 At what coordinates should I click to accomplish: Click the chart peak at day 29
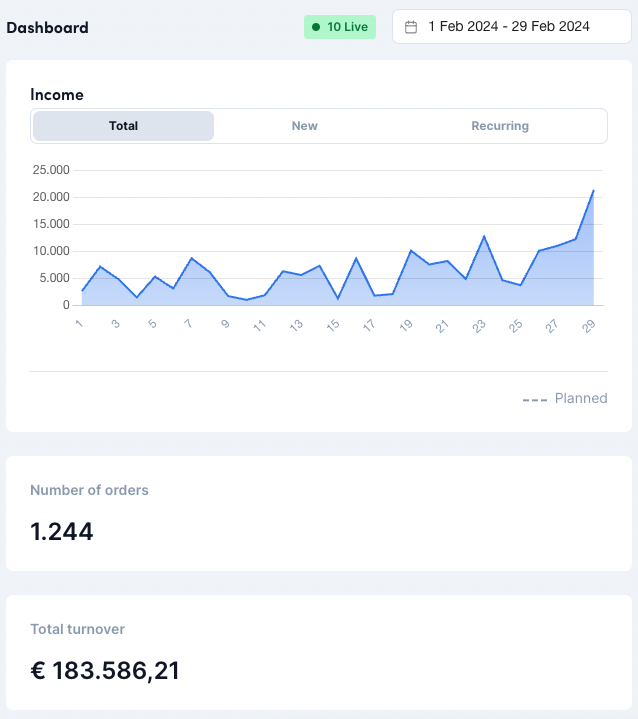pyautogui.click(x=593, y=190)
